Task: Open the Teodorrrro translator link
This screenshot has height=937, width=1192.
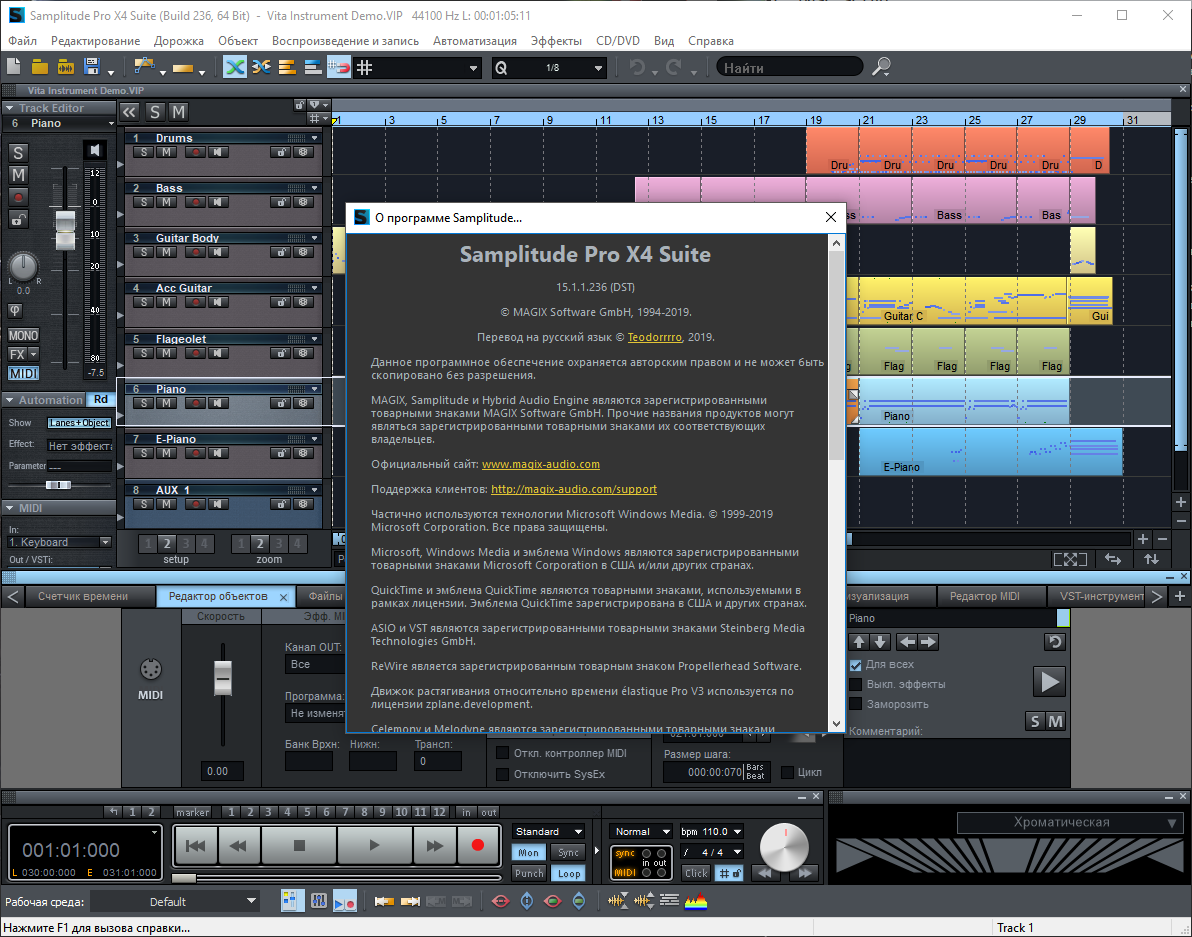Action: (x=655, y=337)
